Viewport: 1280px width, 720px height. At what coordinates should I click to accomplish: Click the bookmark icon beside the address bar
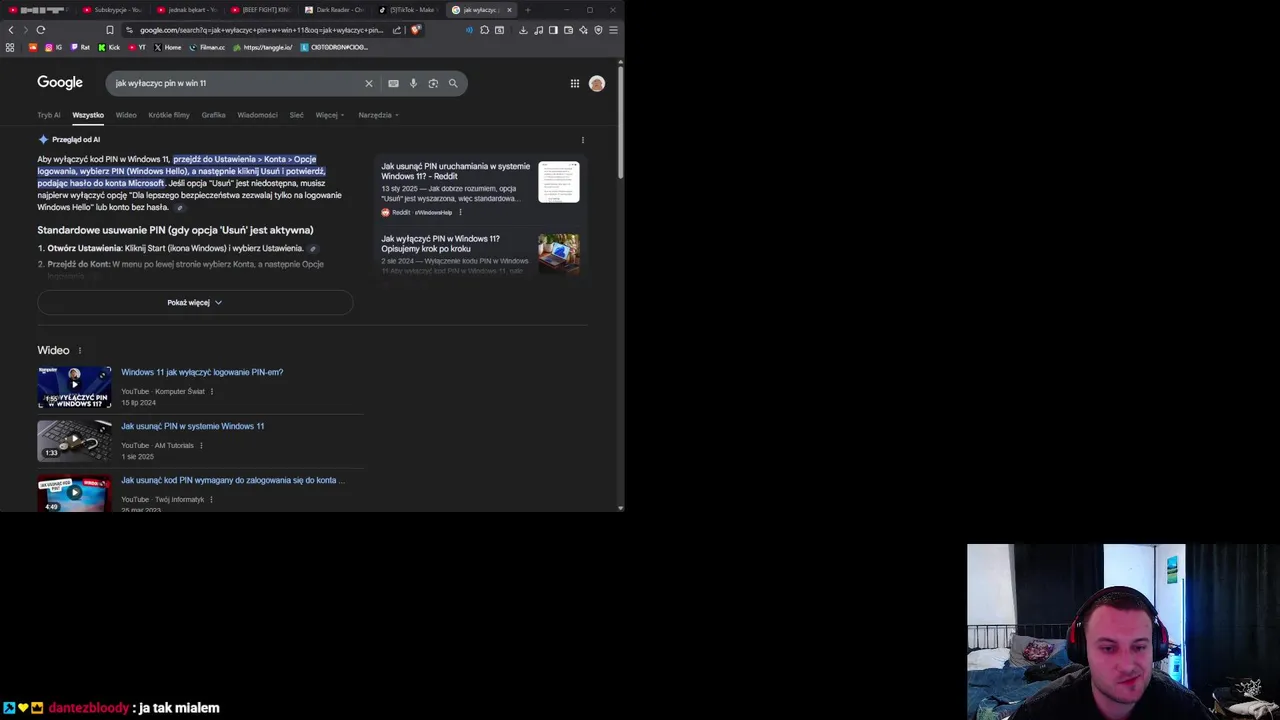click(110, 30)
